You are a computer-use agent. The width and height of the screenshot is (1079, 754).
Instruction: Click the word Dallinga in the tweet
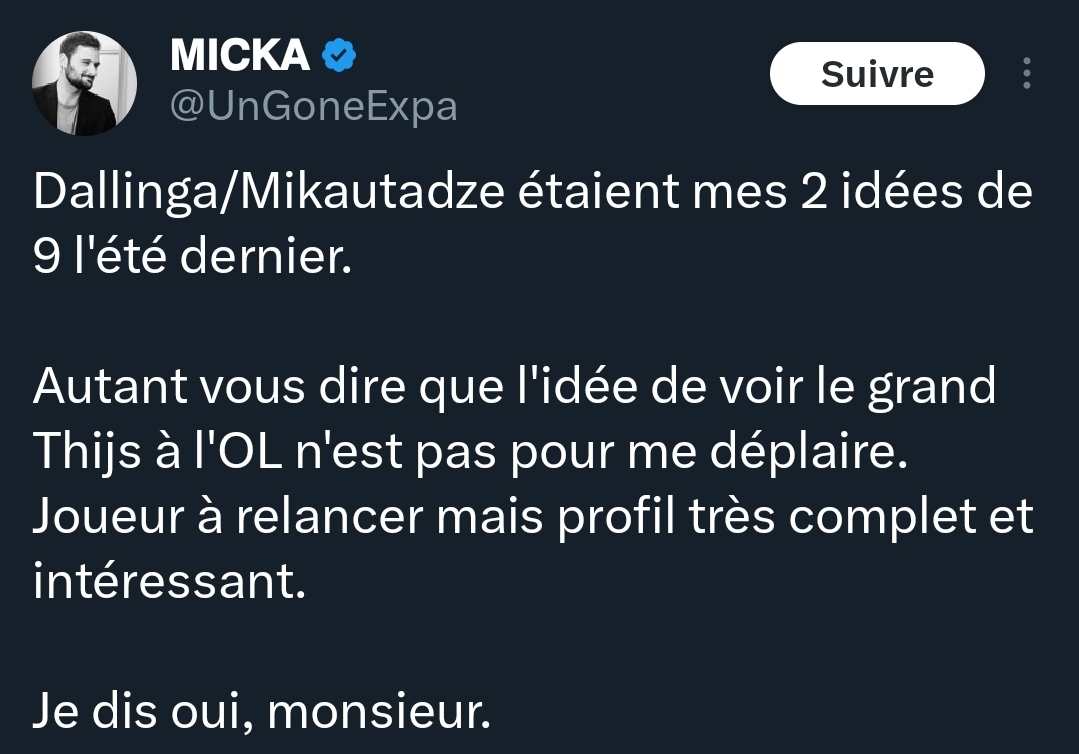125,192
